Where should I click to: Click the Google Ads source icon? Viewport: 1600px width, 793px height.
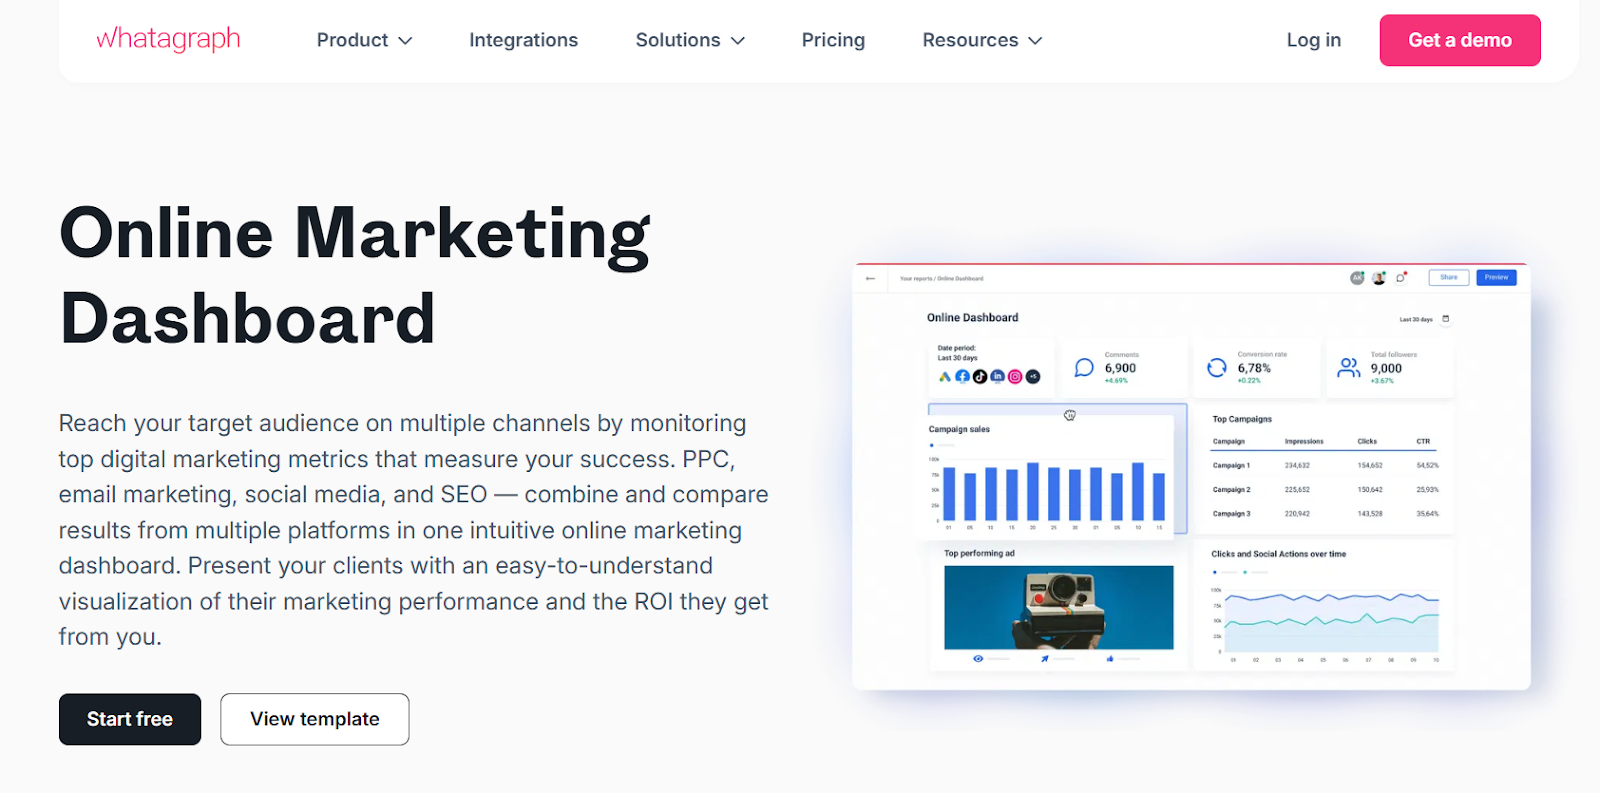point(944,377)
